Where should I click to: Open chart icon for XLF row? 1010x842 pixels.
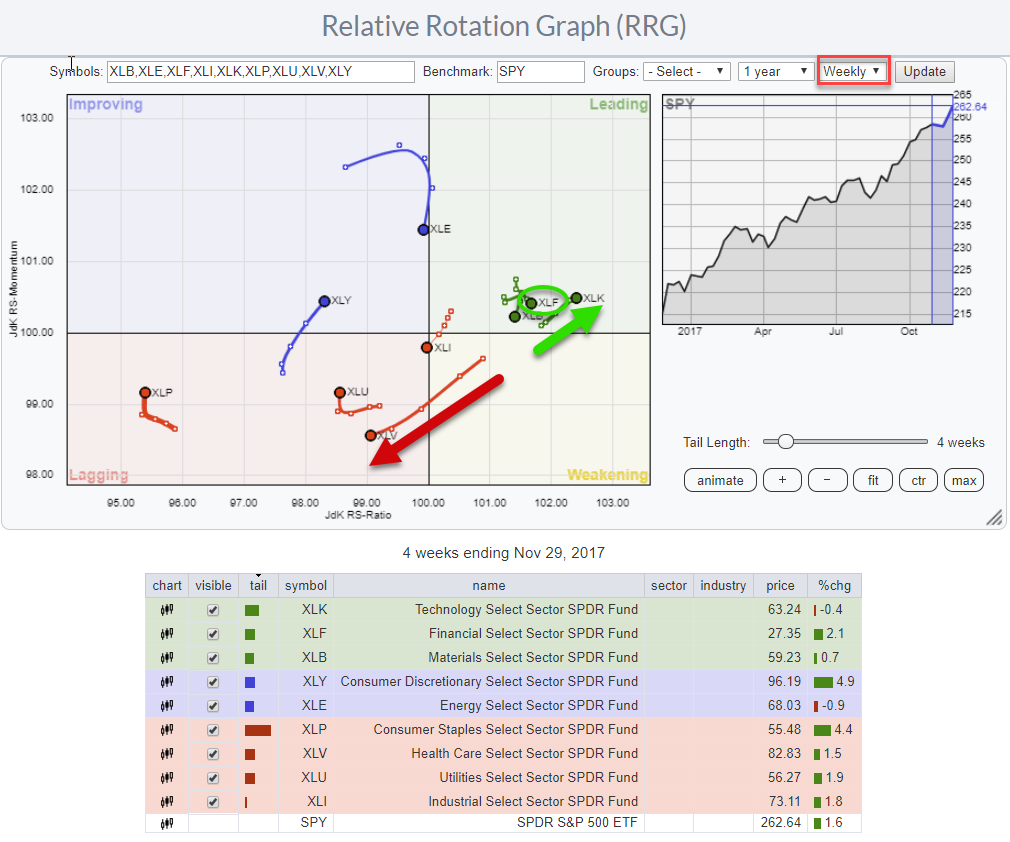coord(167,633)
